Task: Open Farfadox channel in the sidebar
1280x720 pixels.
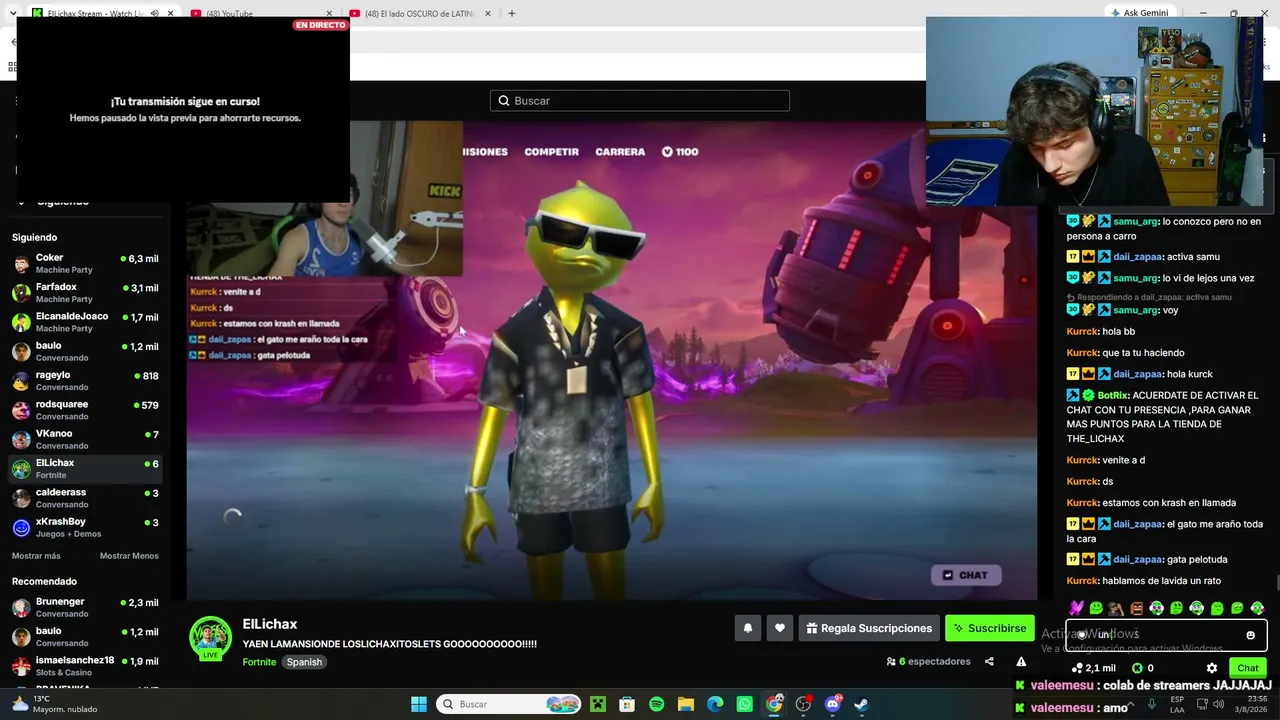Action: (85, 293)
